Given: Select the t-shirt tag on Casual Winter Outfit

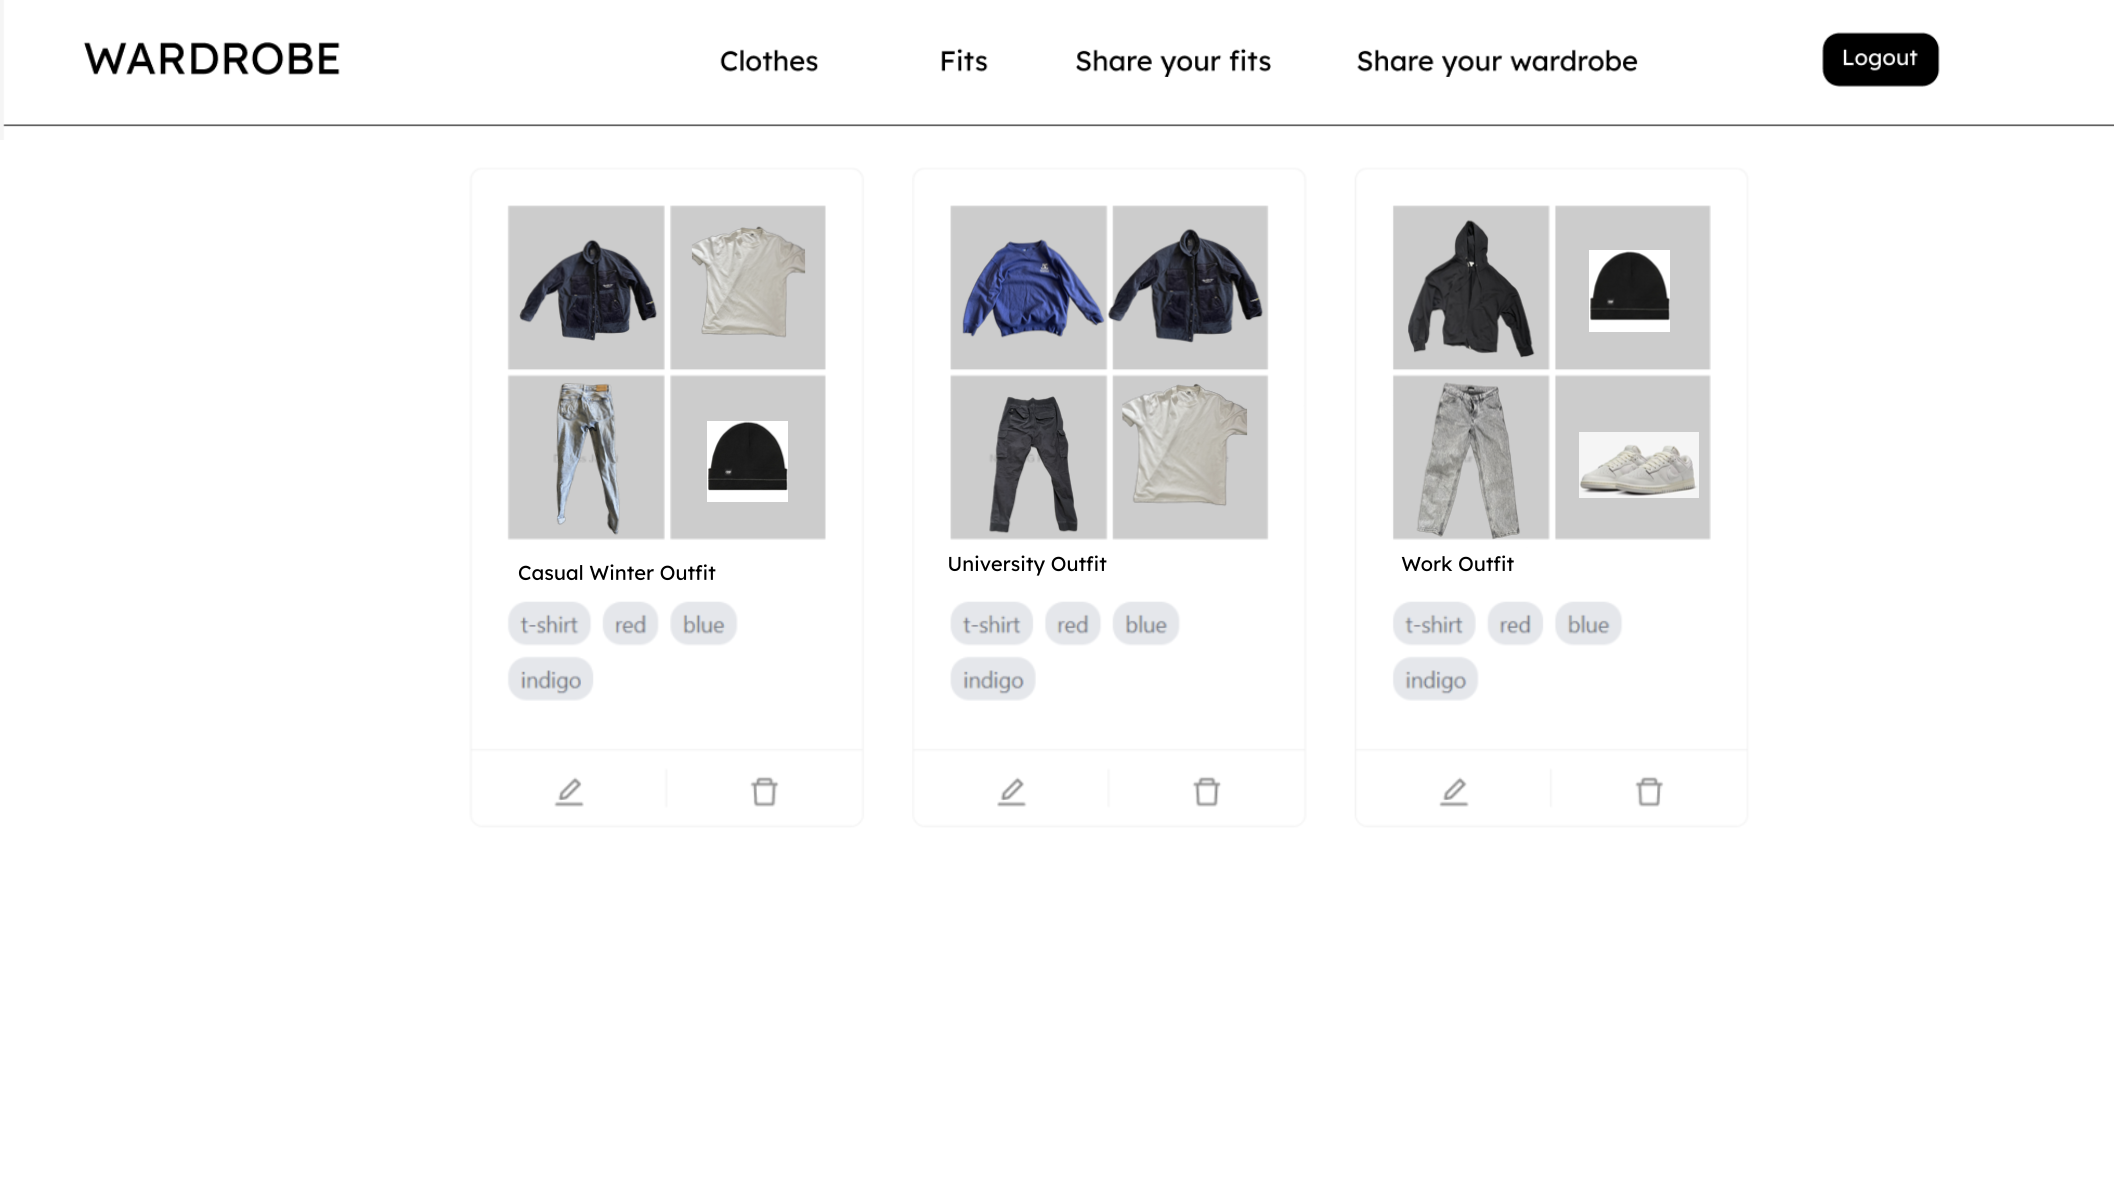Looking at the screenshot, I should point(549,623).
